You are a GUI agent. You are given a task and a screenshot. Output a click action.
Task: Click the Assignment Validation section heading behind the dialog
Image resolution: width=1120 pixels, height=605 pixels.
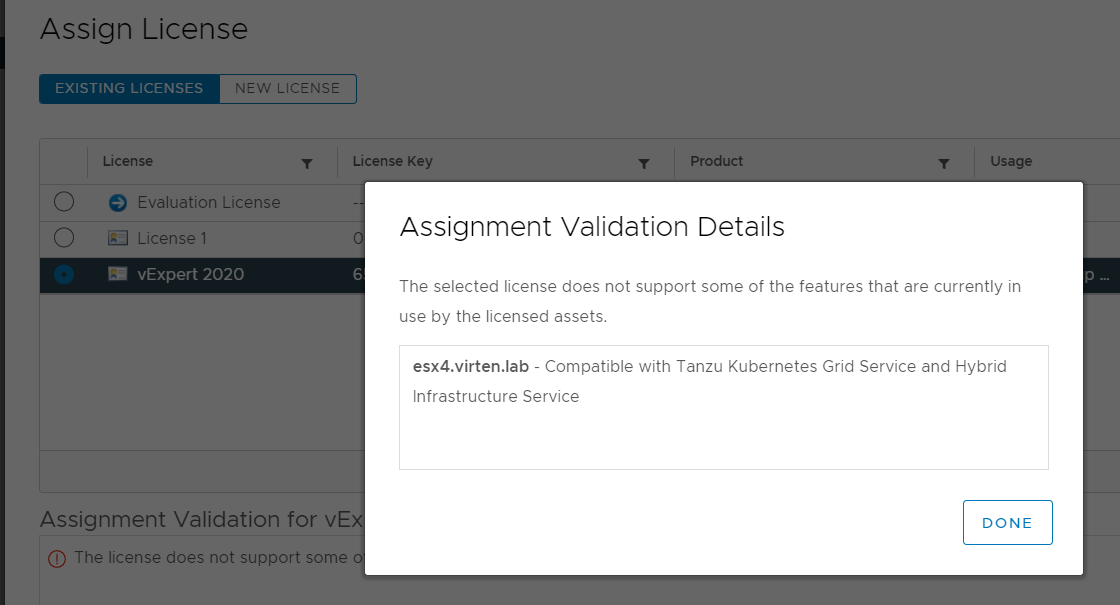tap(202, 519)
